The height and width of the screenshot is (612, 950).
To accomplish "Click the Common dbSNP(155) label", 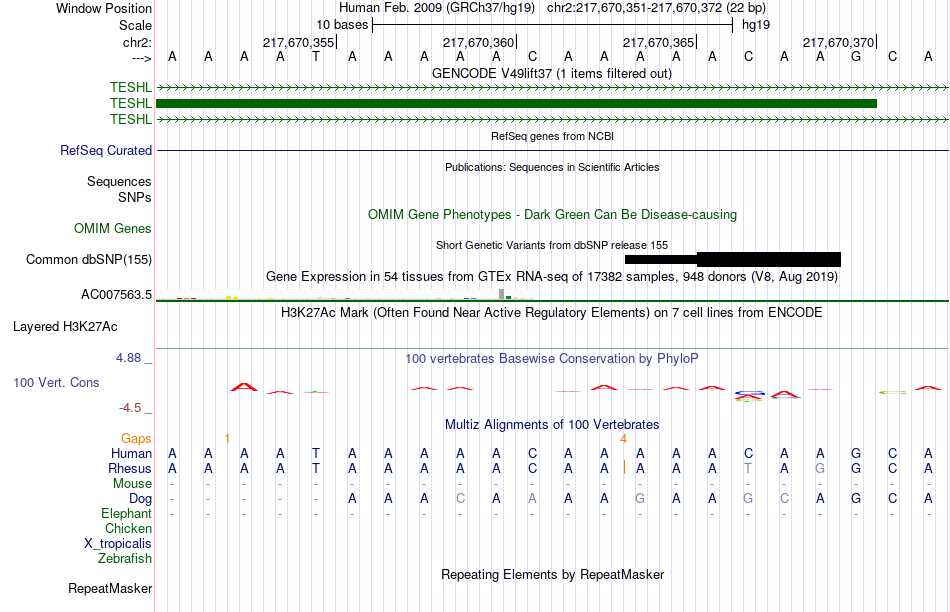I will (88, 259).
